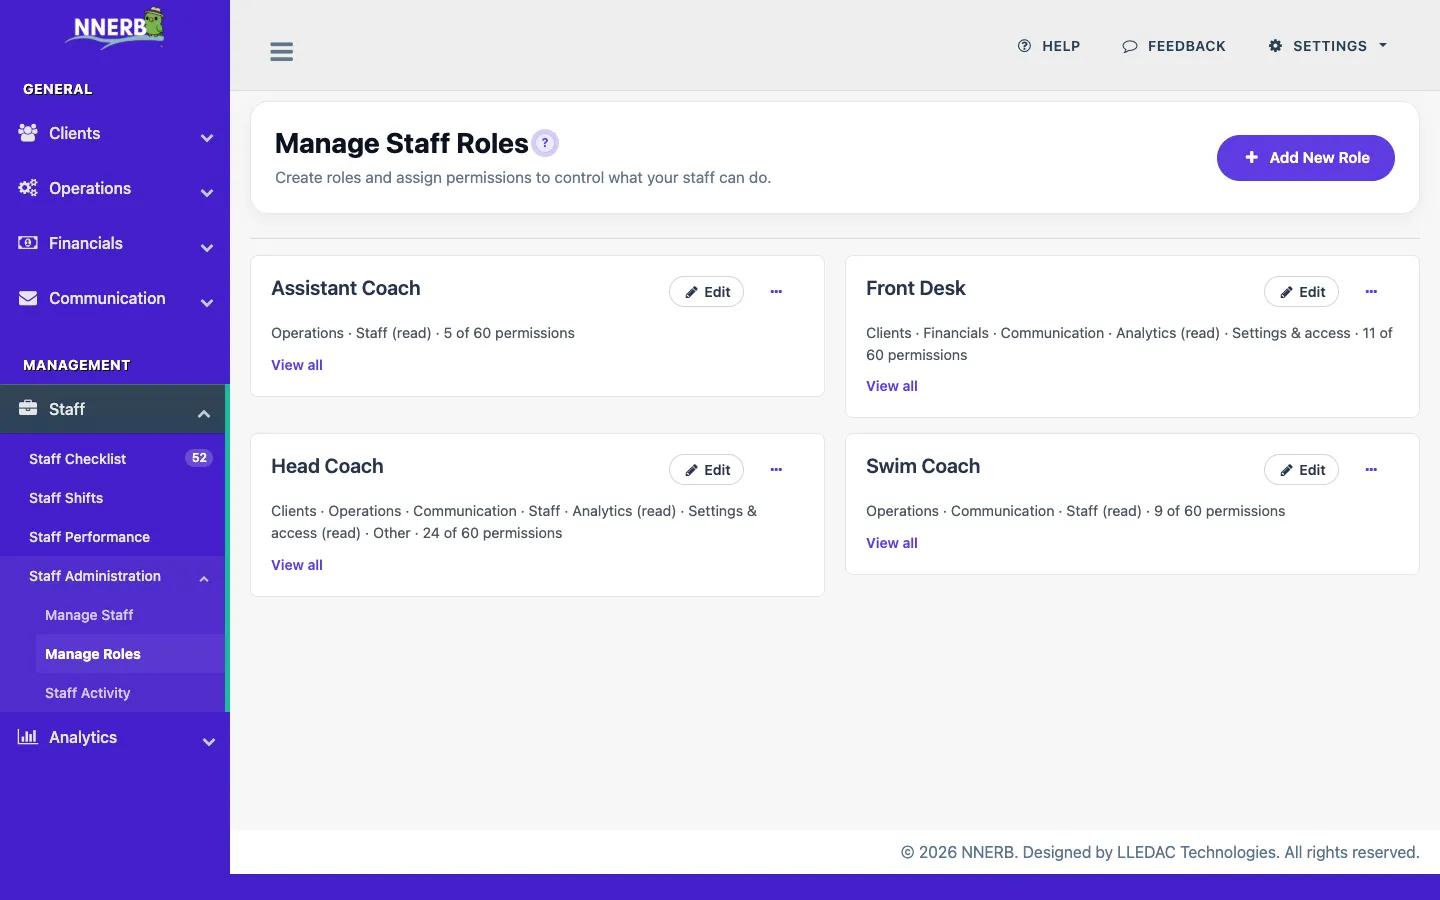View all permissions for Swim Coach
This screenshot has width=1440, height=900.
892,543
